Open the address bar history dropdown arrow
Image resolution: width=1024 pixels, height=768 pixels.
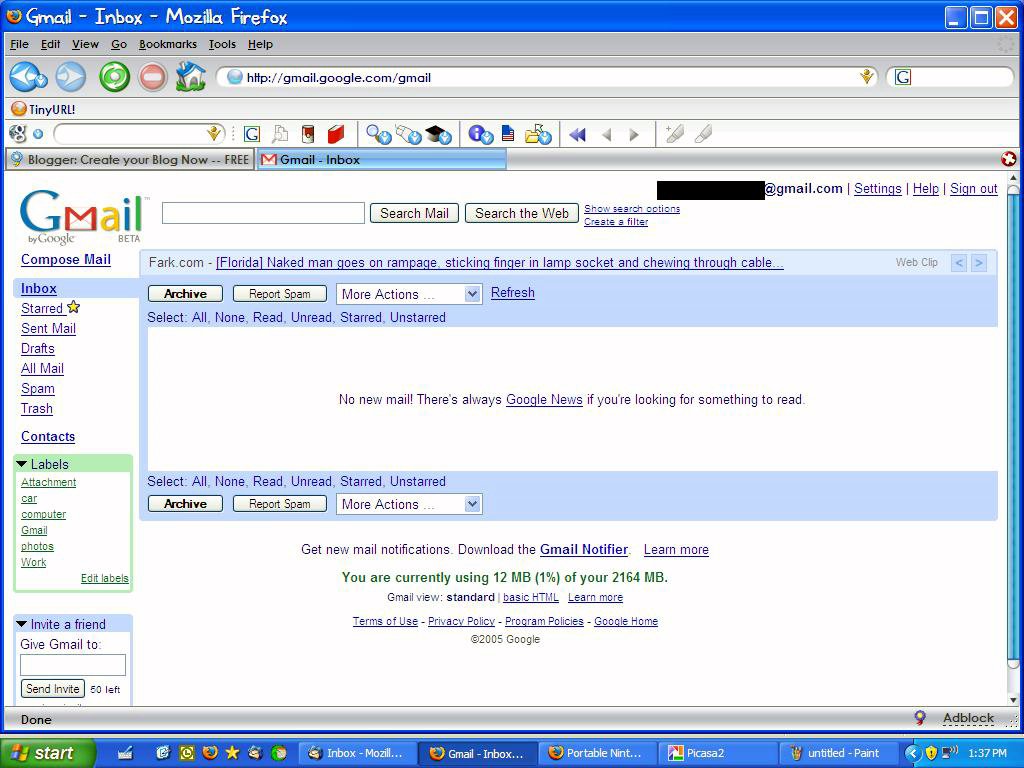click(x=867, y=77)
